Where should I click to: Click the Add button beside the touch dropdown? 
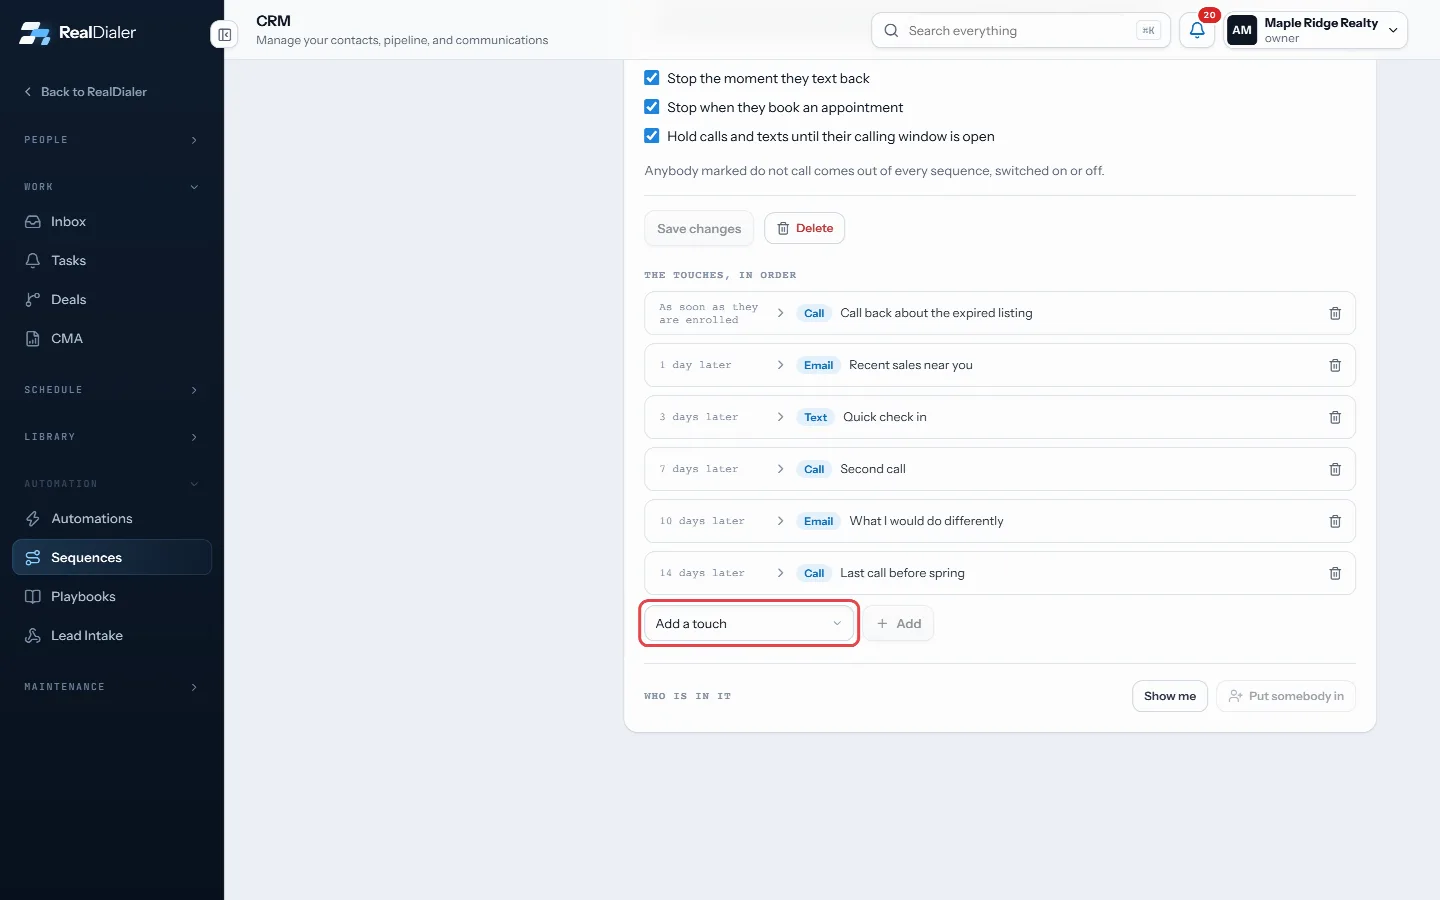pyautogui.click(x=899, y=624)
